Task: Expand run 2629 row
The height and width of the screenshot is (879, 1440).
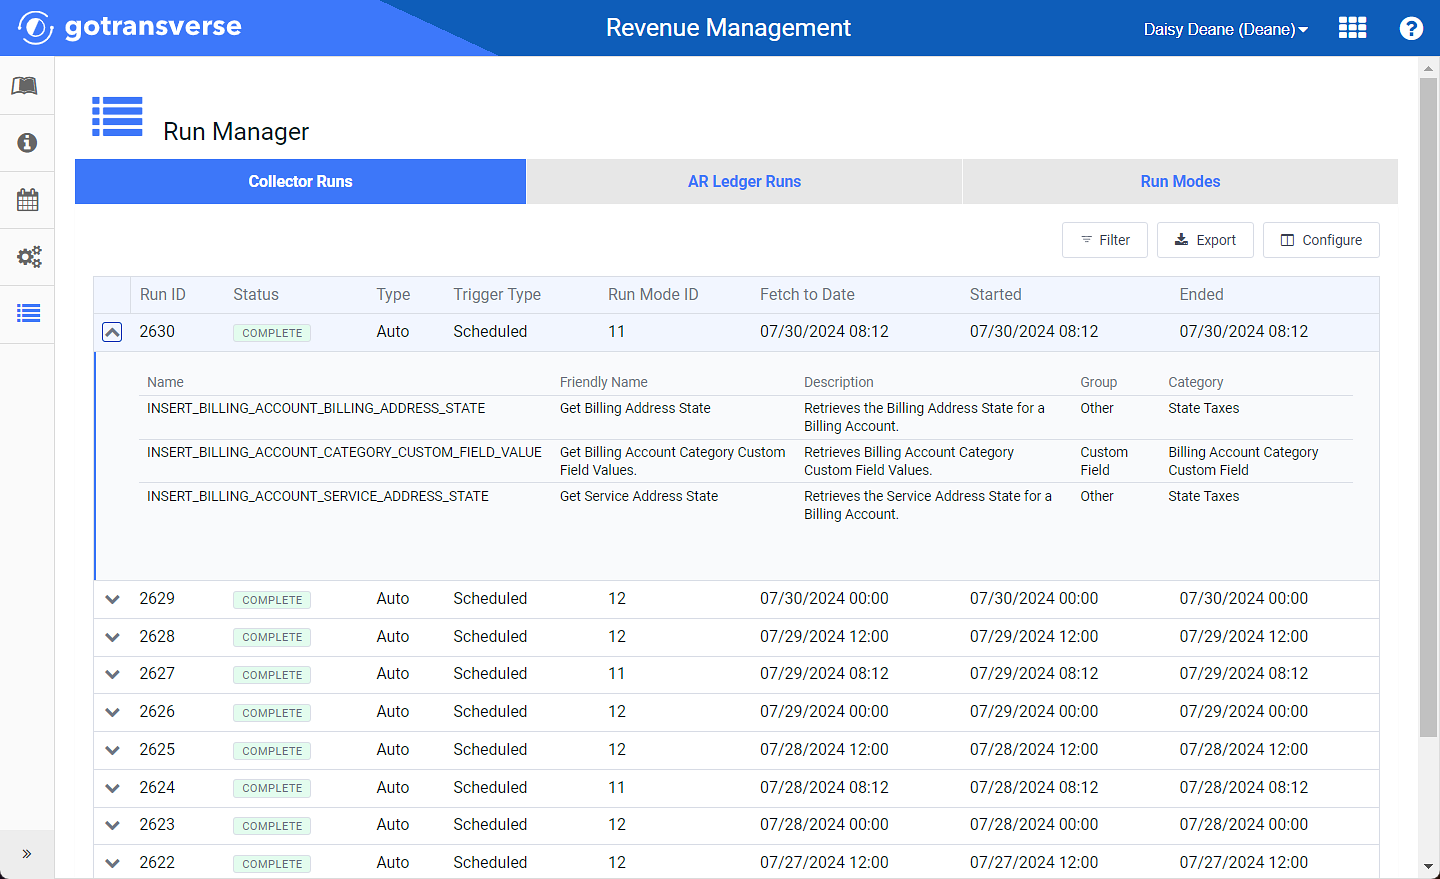Action: point(112,599)
